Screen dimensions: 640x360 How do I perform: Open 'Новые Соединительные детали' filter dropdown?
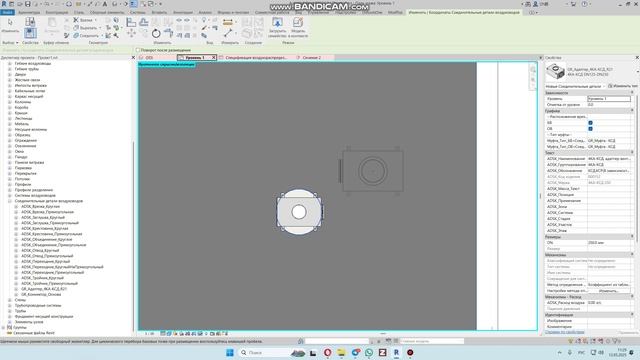pyautogui.click(x=576, y=86)
